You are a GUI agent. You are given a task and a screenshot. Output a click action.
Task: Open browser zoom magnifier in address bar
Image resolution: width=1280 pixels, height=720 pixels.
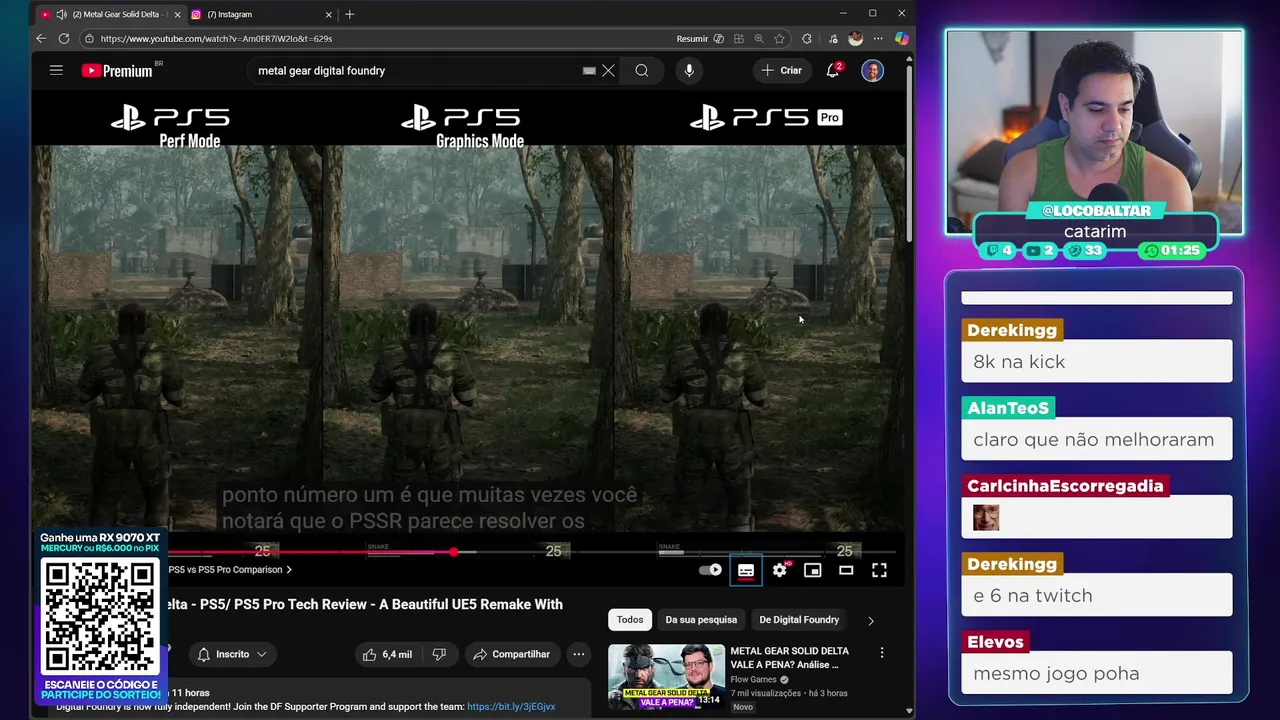pyautogui.click(x=759, y=38)
